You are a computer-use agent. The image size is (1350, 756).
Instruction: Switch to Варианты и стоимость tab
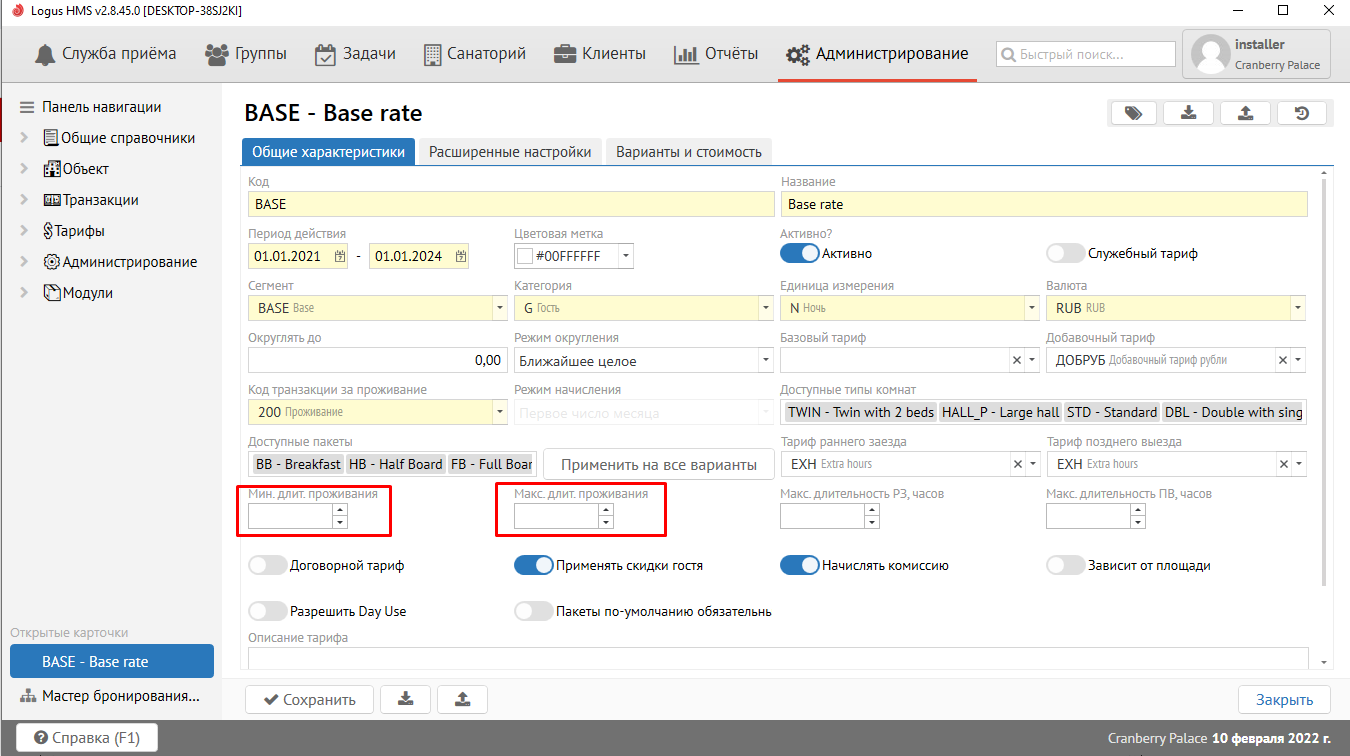tap(688, 152)
